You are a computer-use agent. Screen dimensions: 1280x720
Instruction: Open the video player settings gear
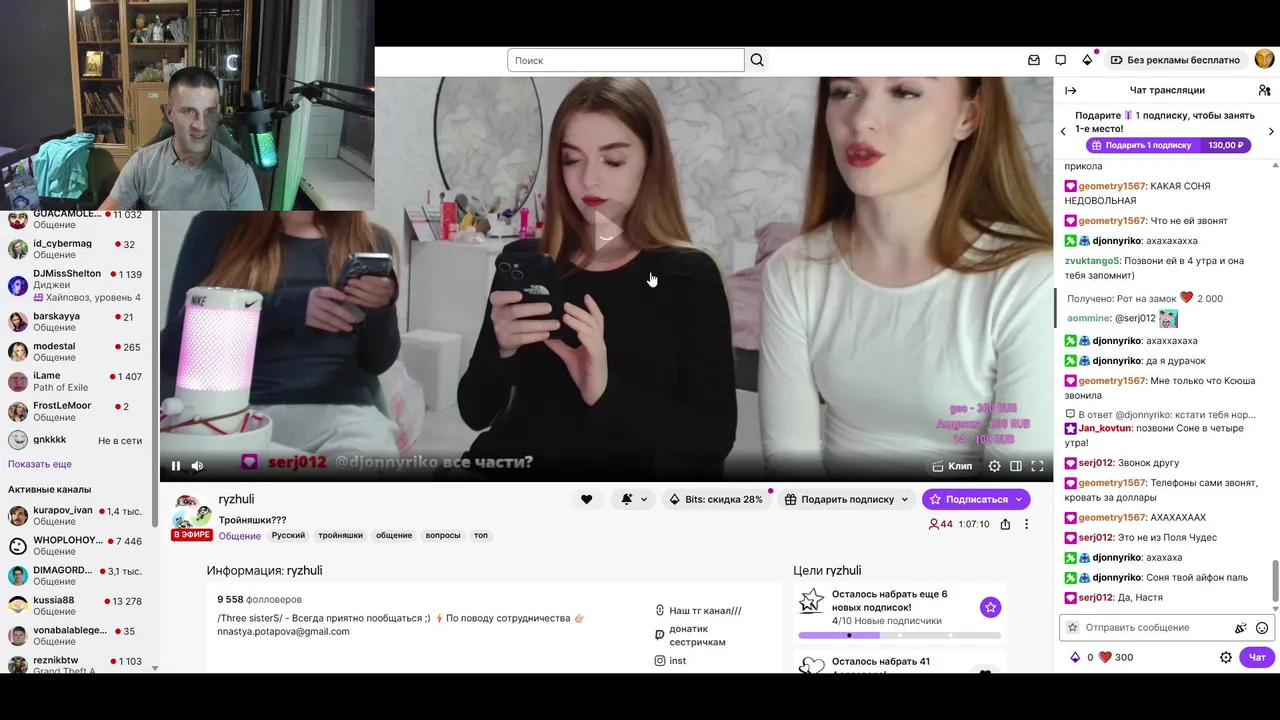(x=994, y=466)
